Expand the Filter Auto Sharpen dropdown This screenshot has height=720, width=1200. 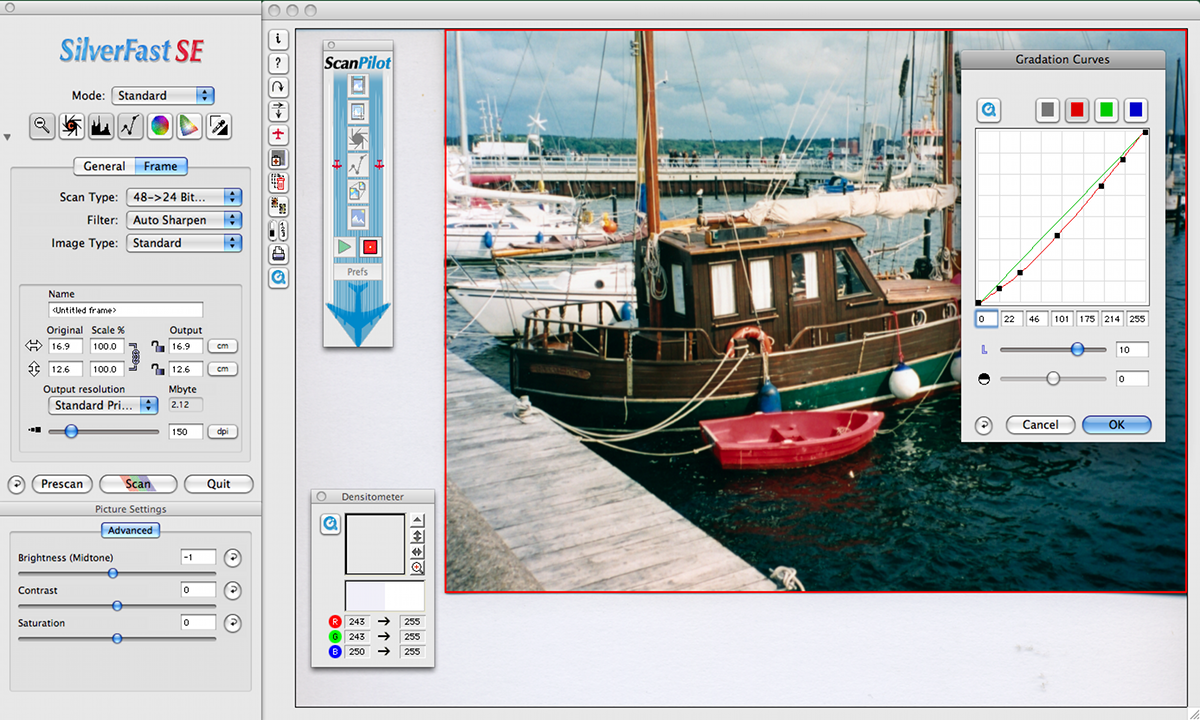point(184,220)
